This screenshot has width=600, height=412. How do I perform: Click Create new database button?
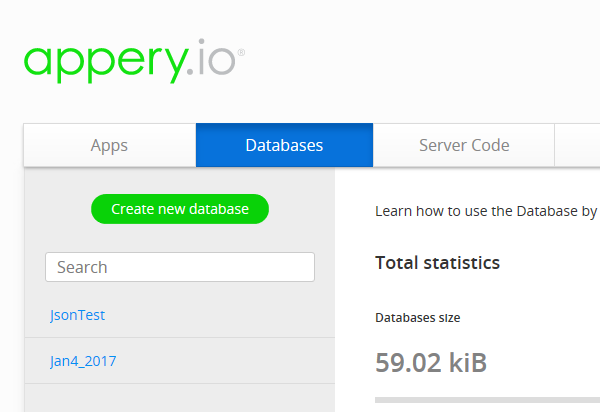point(180,209)
